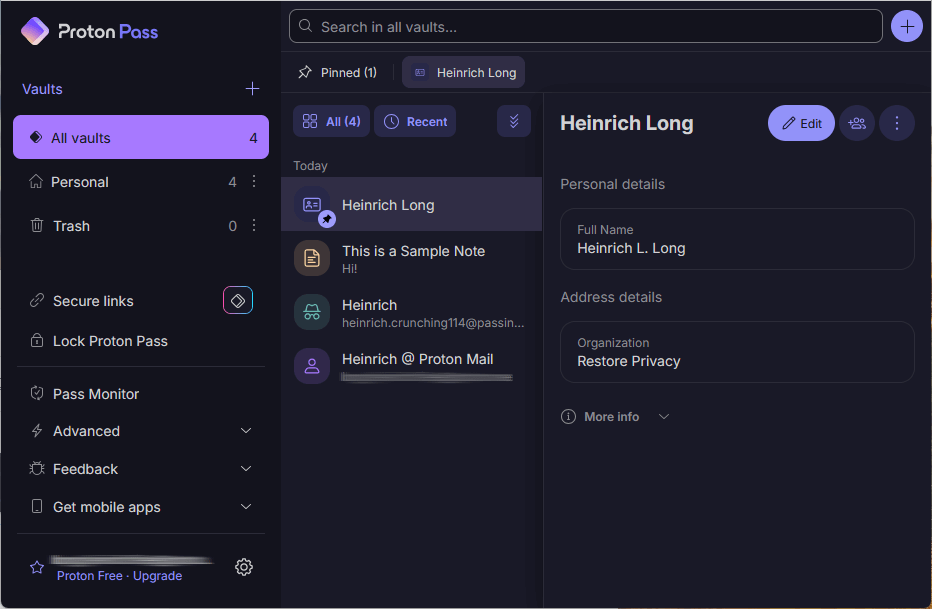The height and width of the screenshot is (609, 932).
Task: Click the Lock Proton Pass padlock icon
Action: click(x=37, y=340)
